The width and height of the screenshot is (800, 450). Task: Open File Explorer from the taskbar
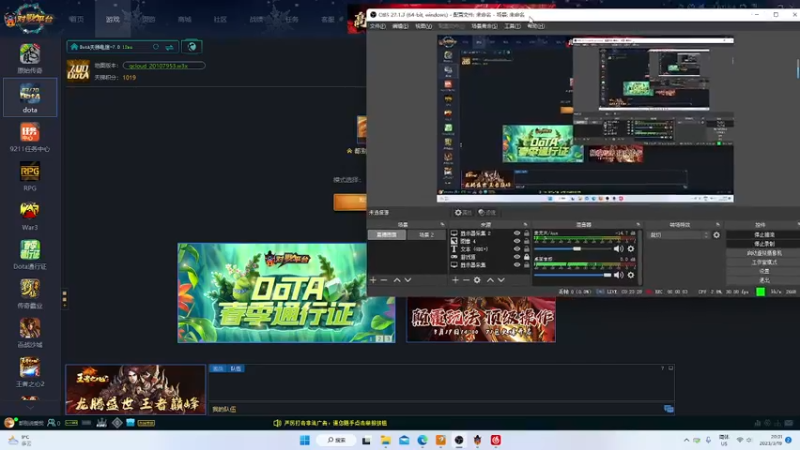click(x=385, y=440)
